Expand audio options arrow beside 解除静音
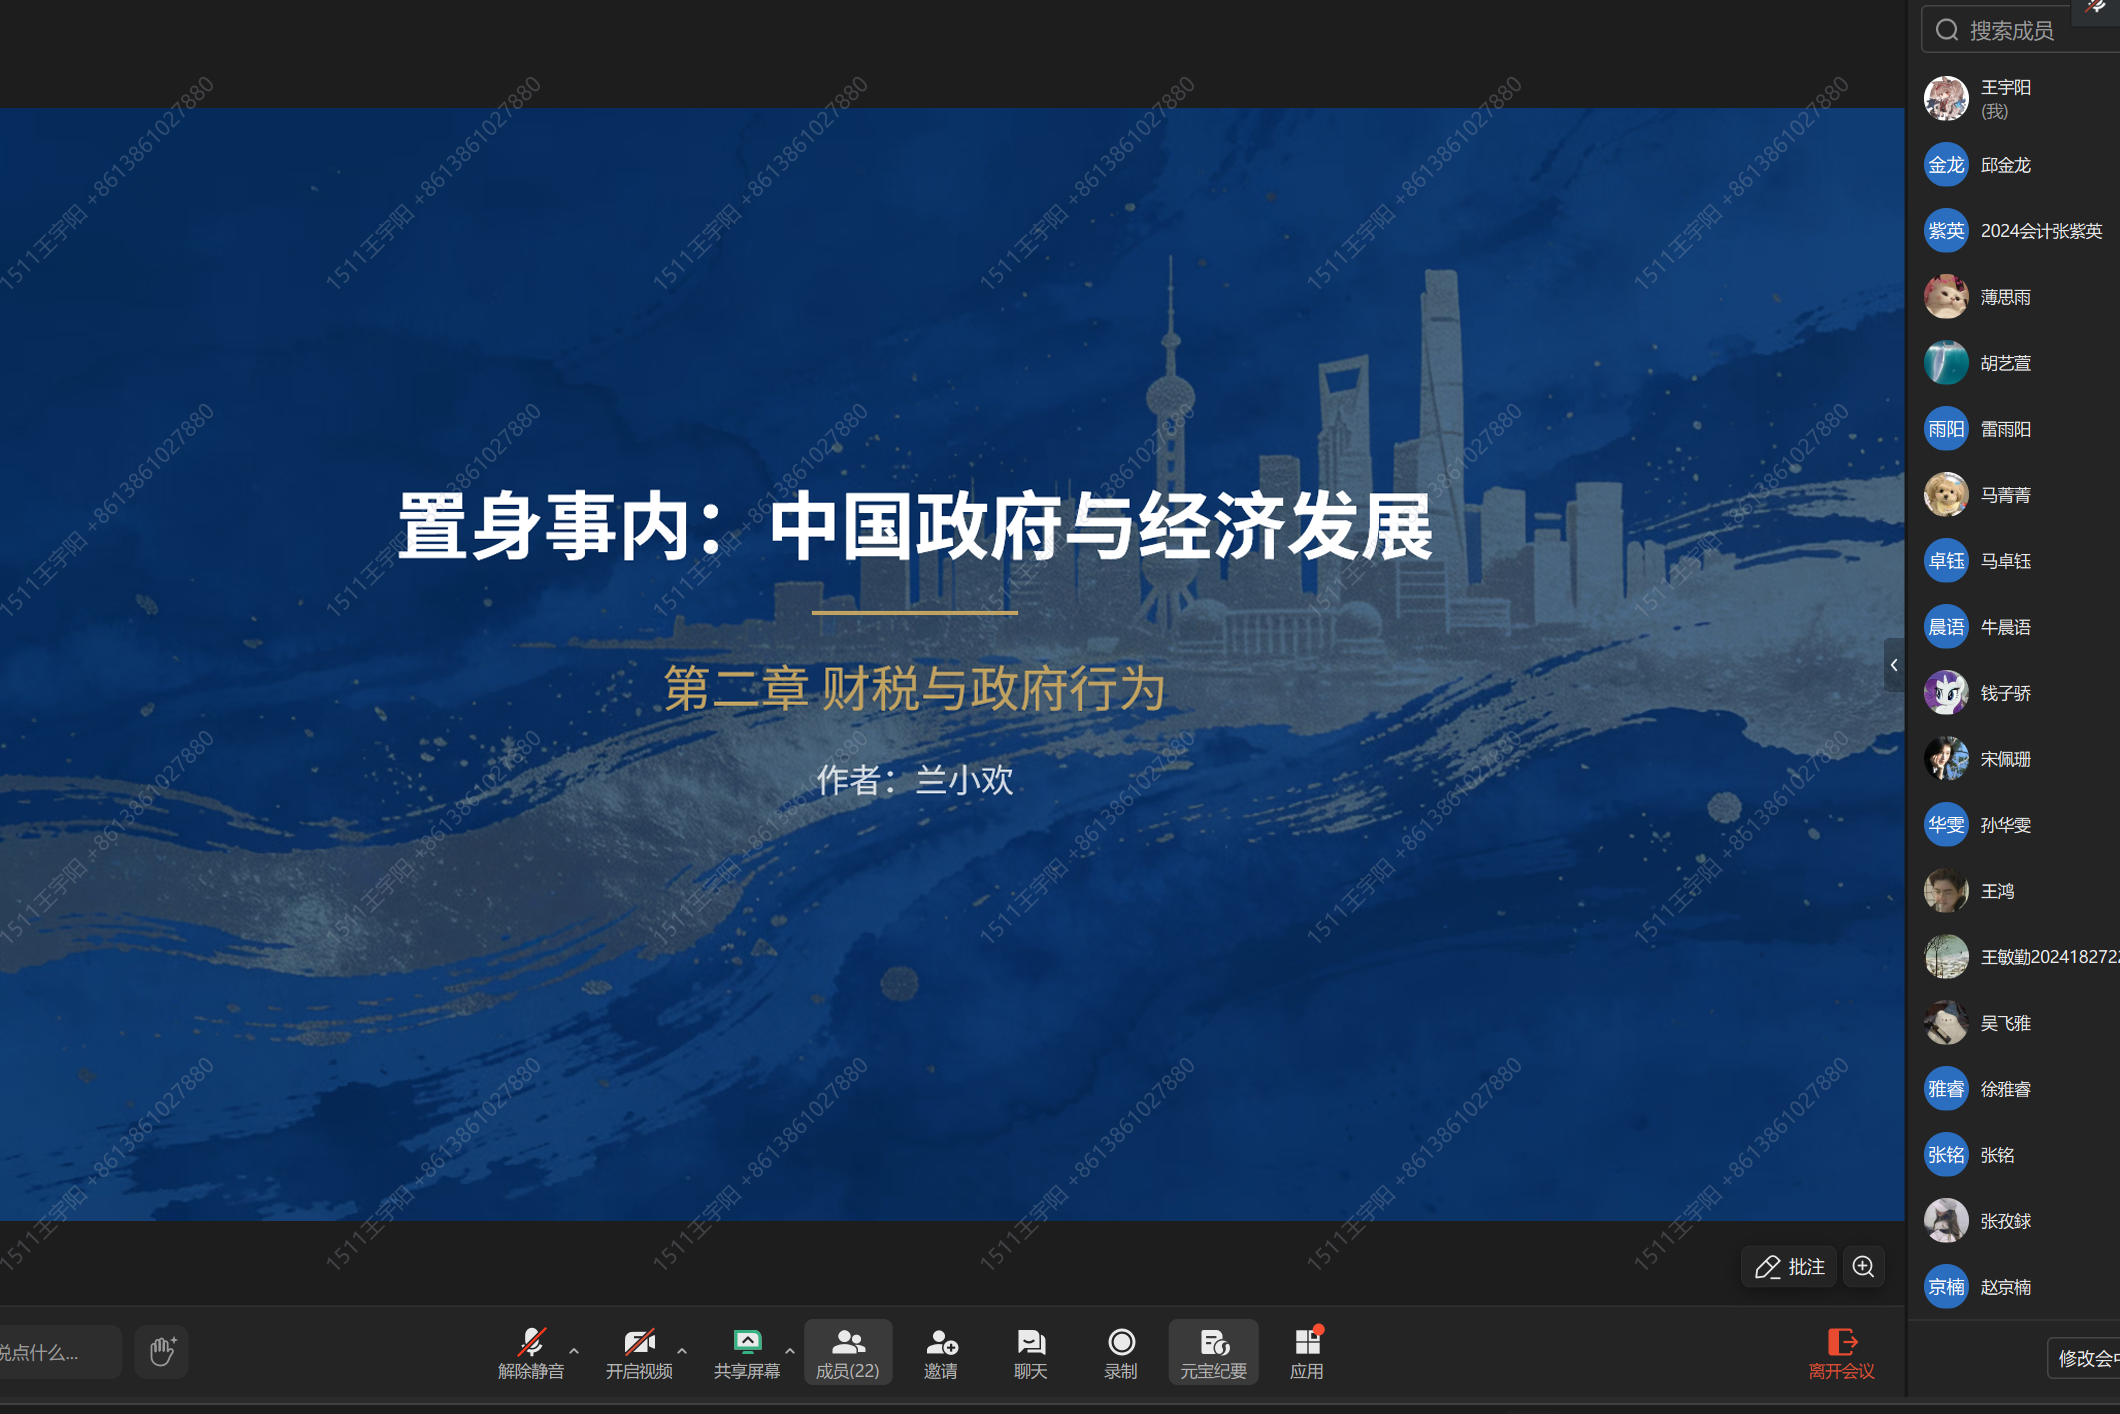The width and height of the screenshot is (2120, 1414). click(x=574, y=1350)
